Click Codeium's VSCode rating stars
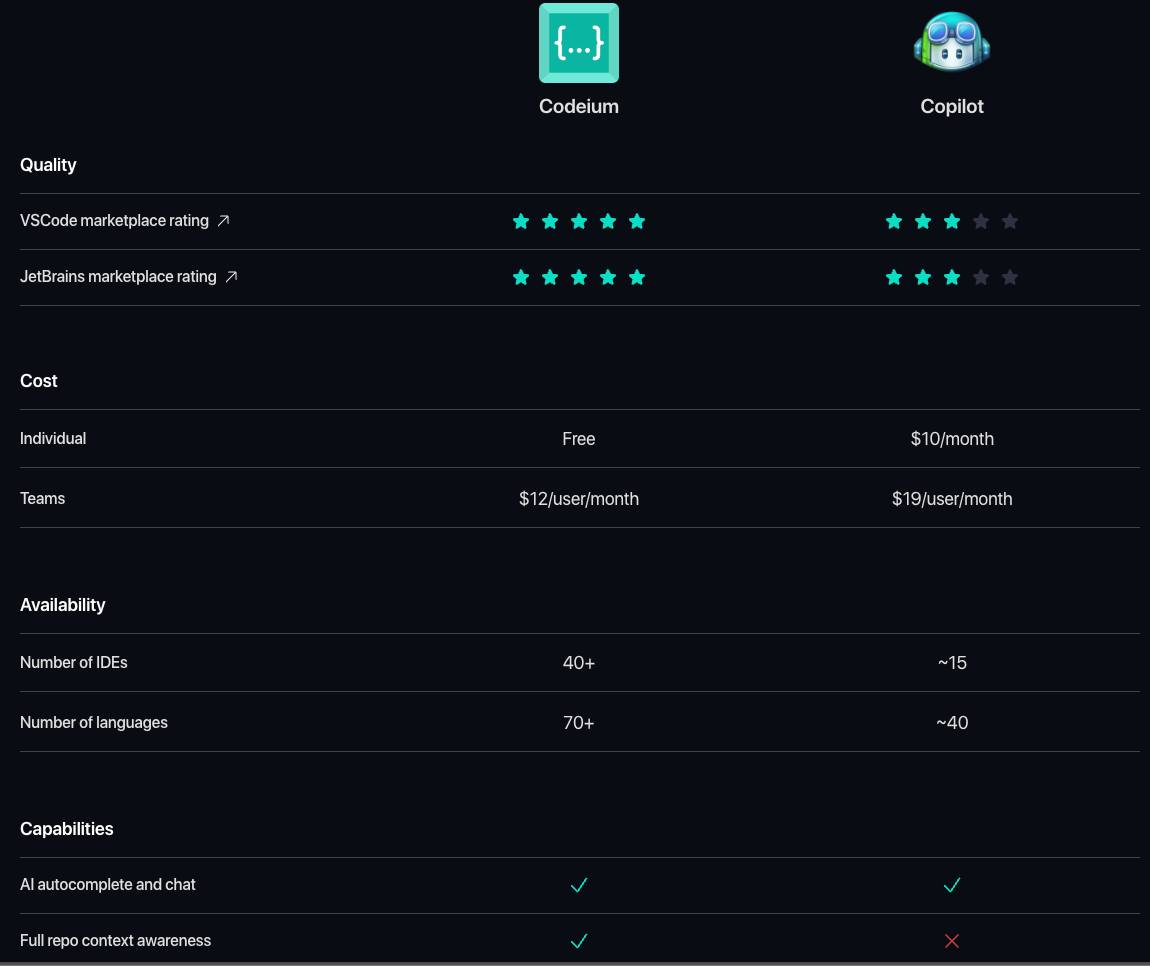Image resolution: width=1150 pixels, height=966 pixels. (x=579, y=221)
